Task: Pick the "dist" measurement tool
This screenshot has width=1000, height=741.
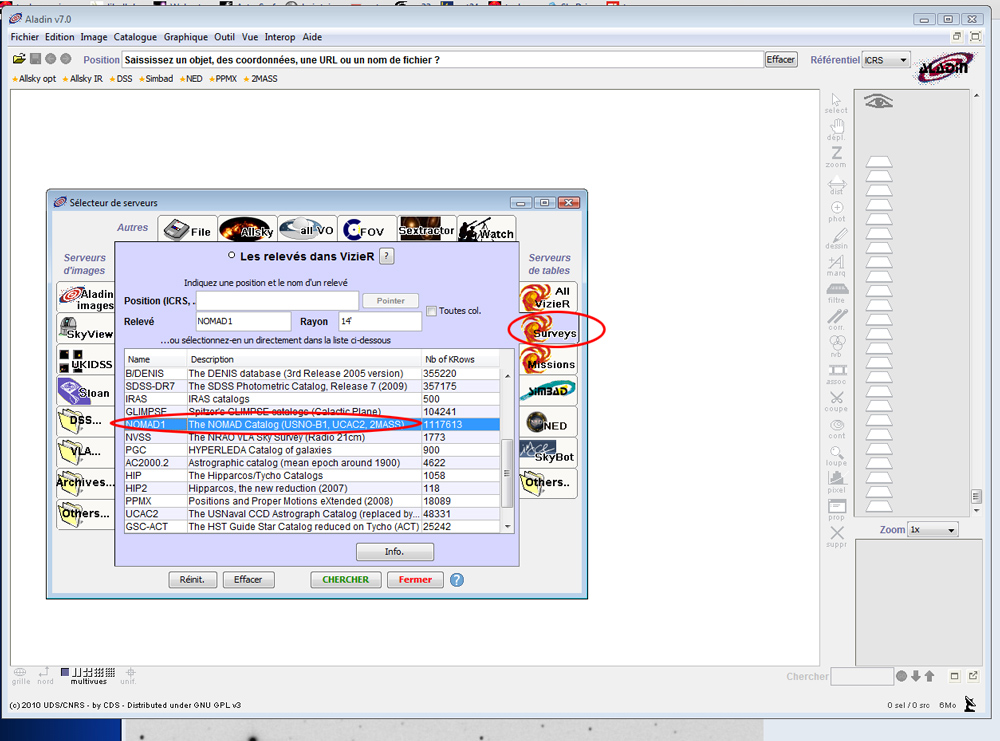Action: [837, 185]
